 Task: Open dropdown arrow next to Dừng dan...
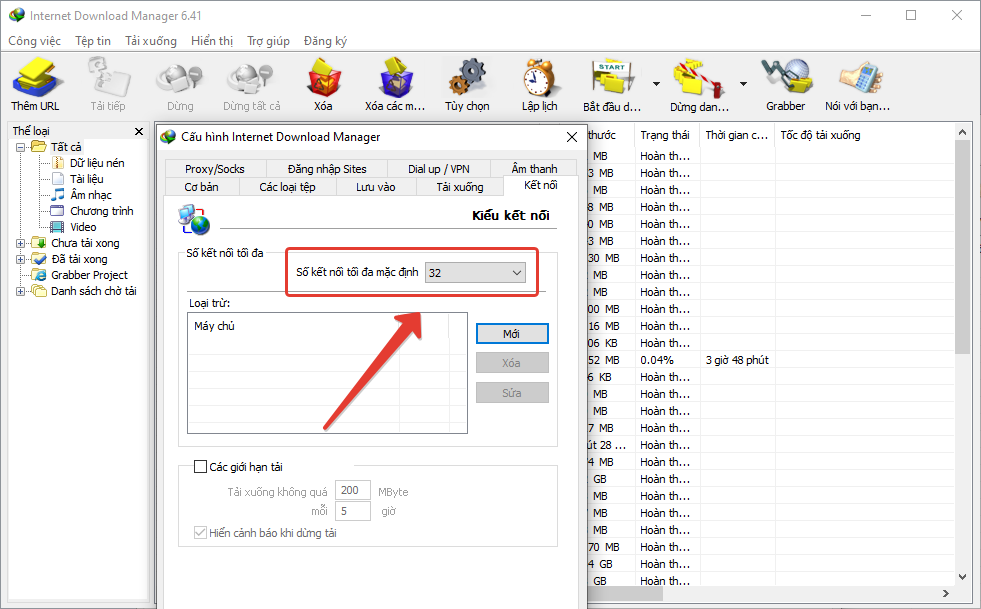[x=743, y=84]
